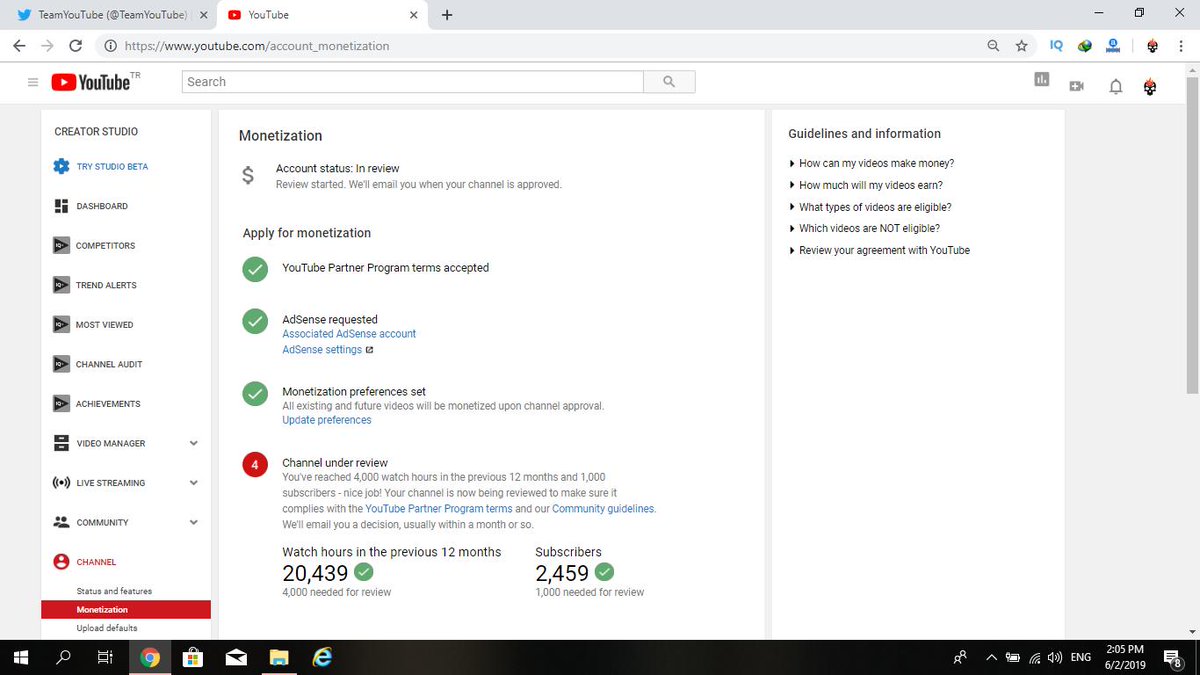
Task: Open Windows Start menu
Action: click(x=19, y=658)
